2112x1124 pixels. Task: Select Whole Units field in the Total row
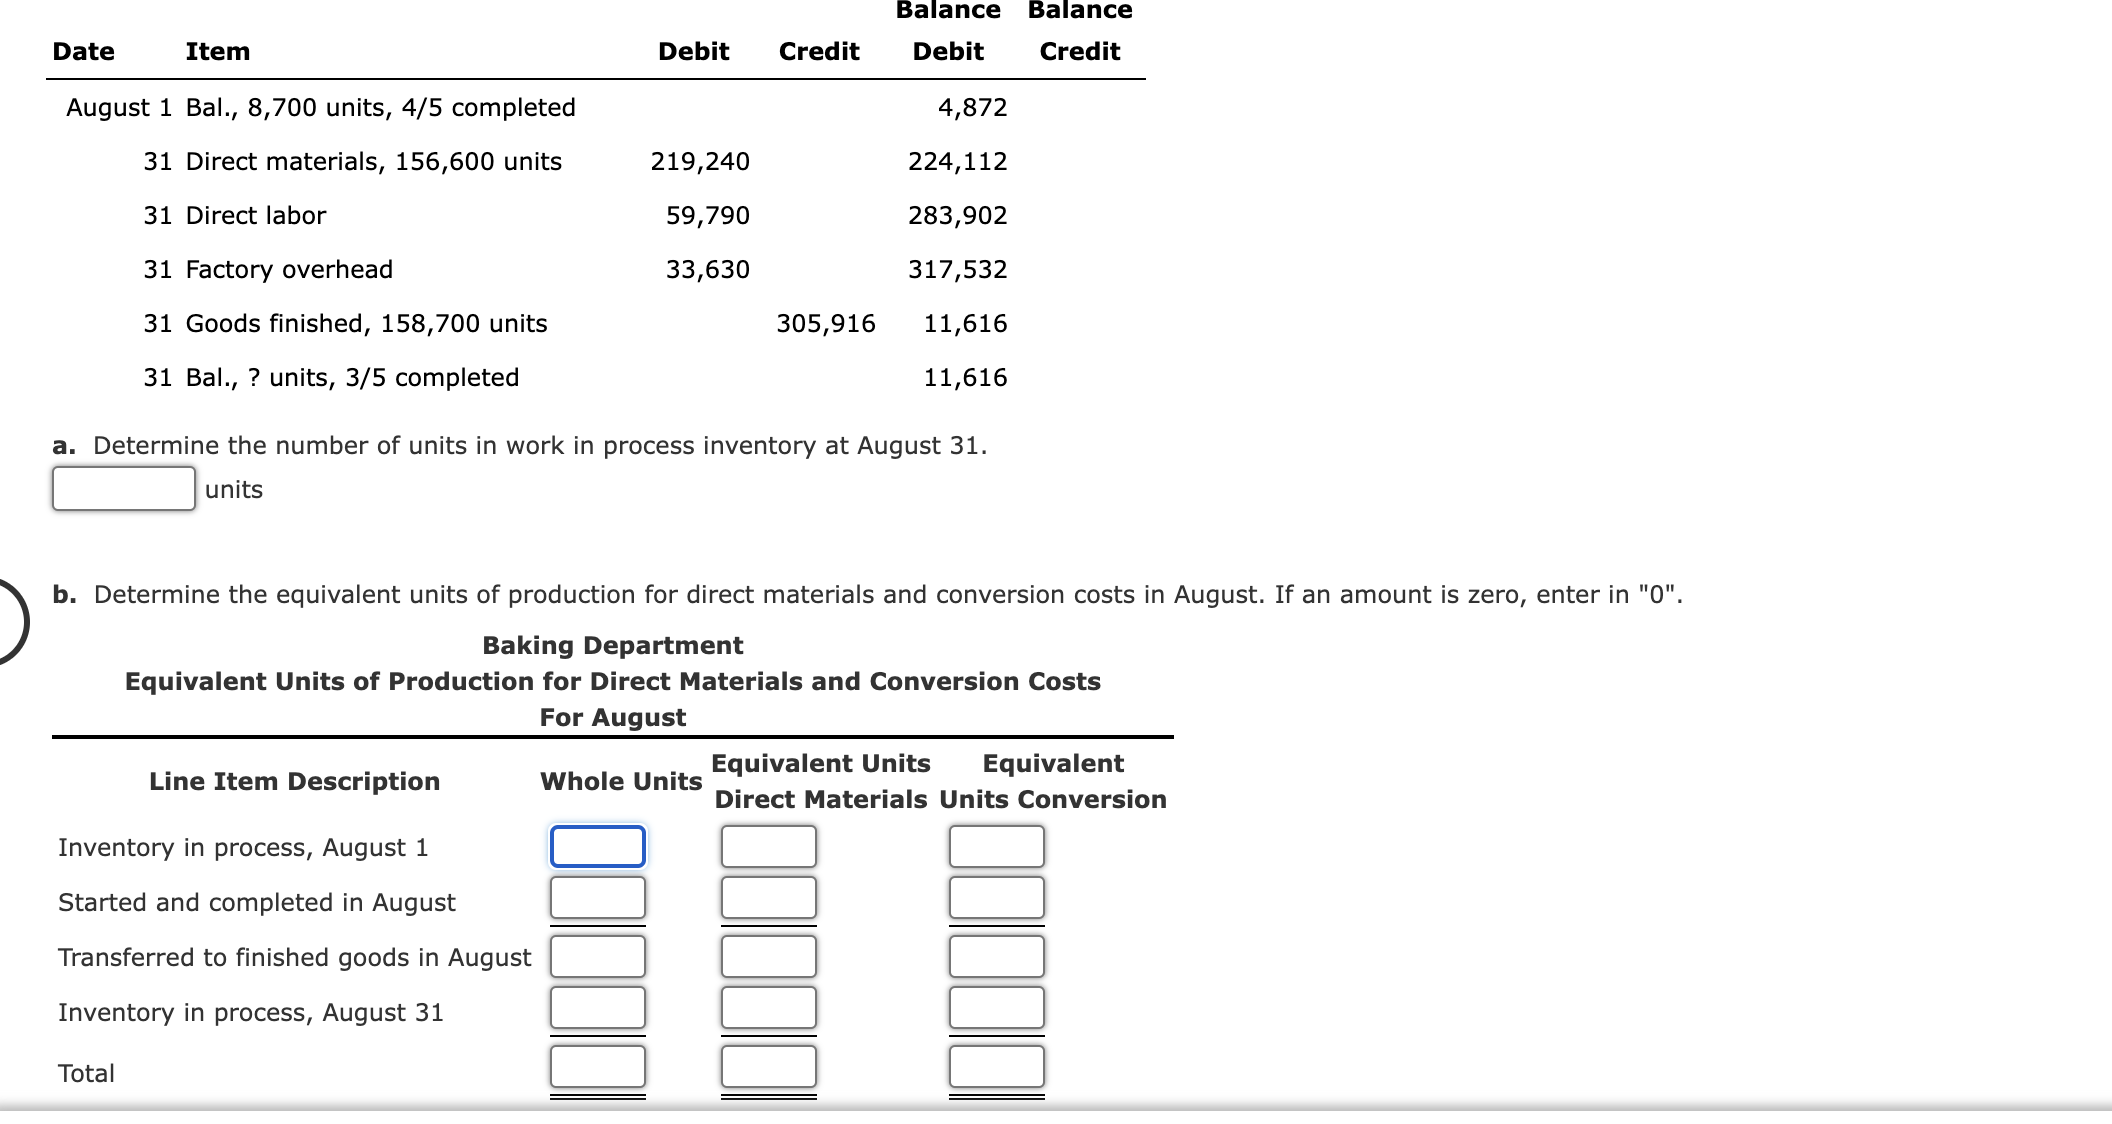pyautogui.click(x=597, y=1066)
